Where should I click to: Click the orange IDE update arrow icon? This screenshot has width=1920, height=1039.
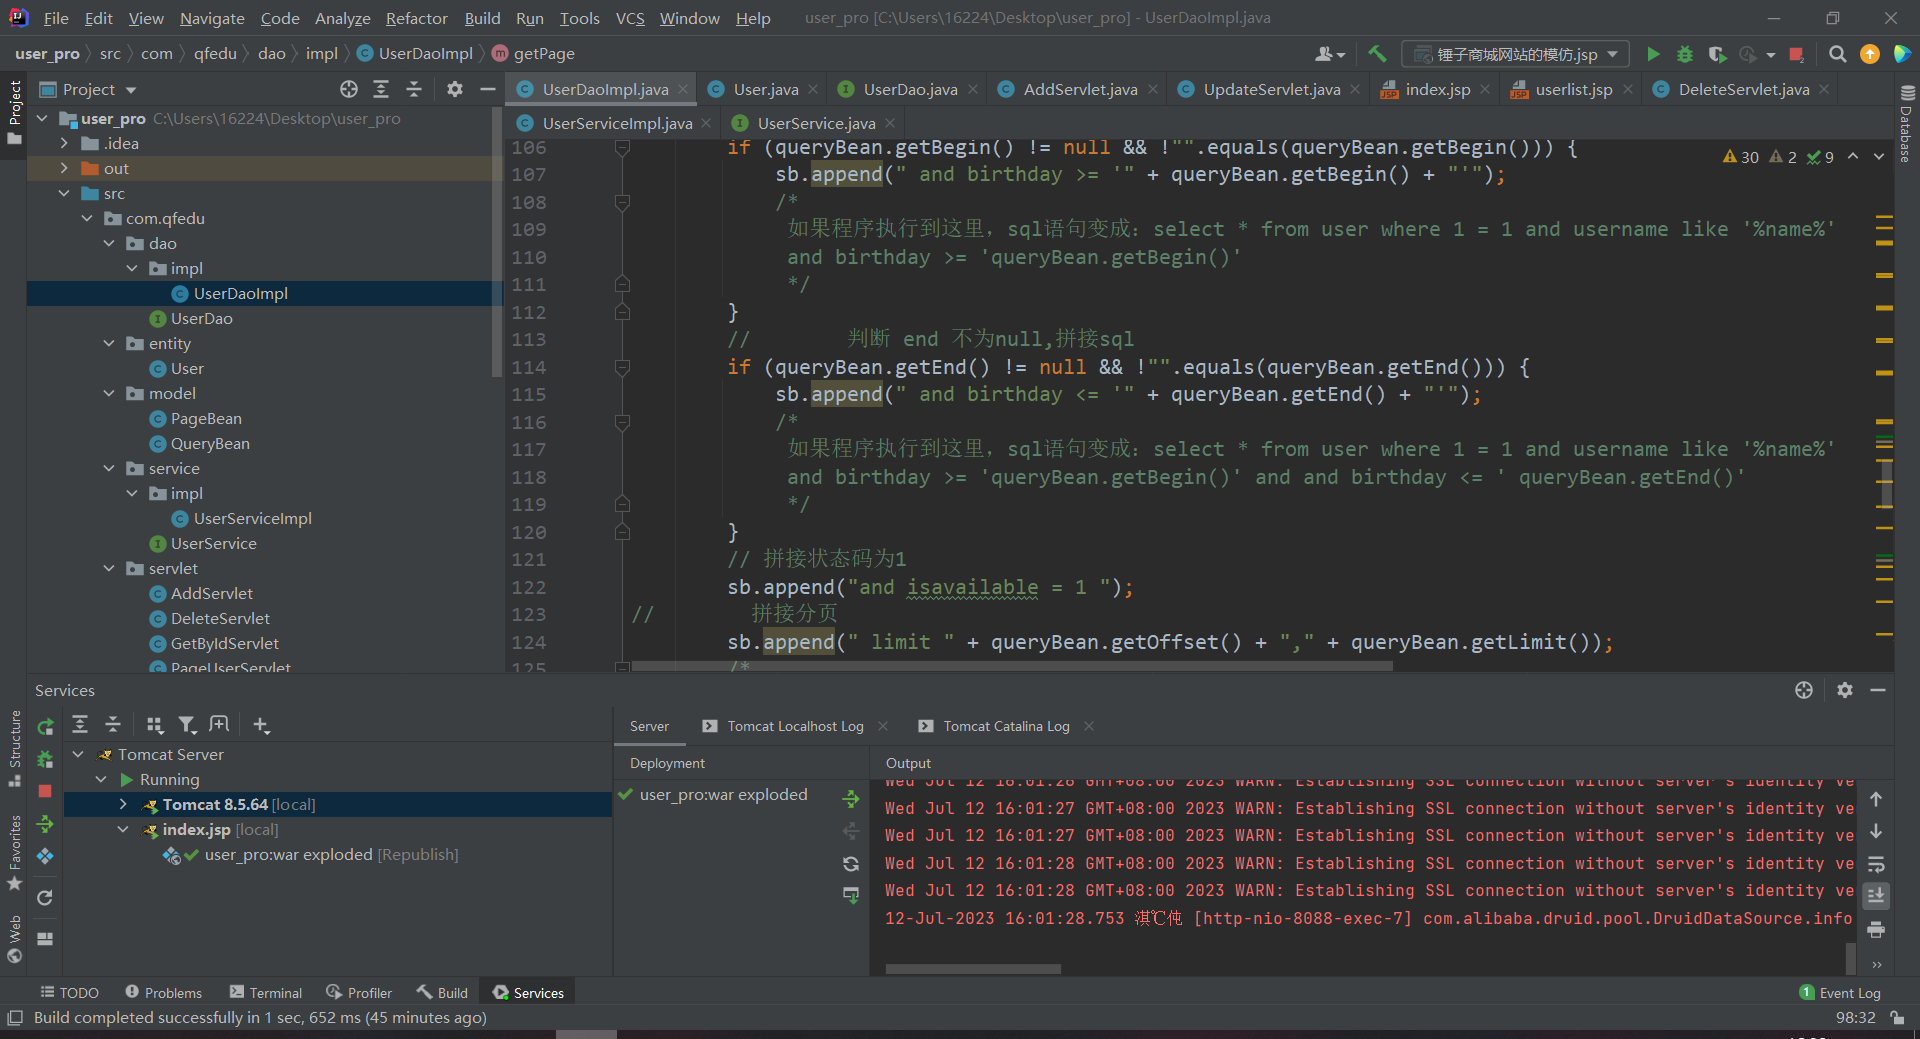point(1870,54)
